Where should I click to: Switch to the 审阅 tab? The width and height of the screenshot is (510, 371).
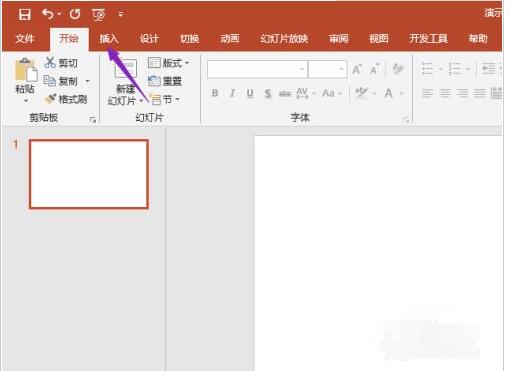point(339,39)
